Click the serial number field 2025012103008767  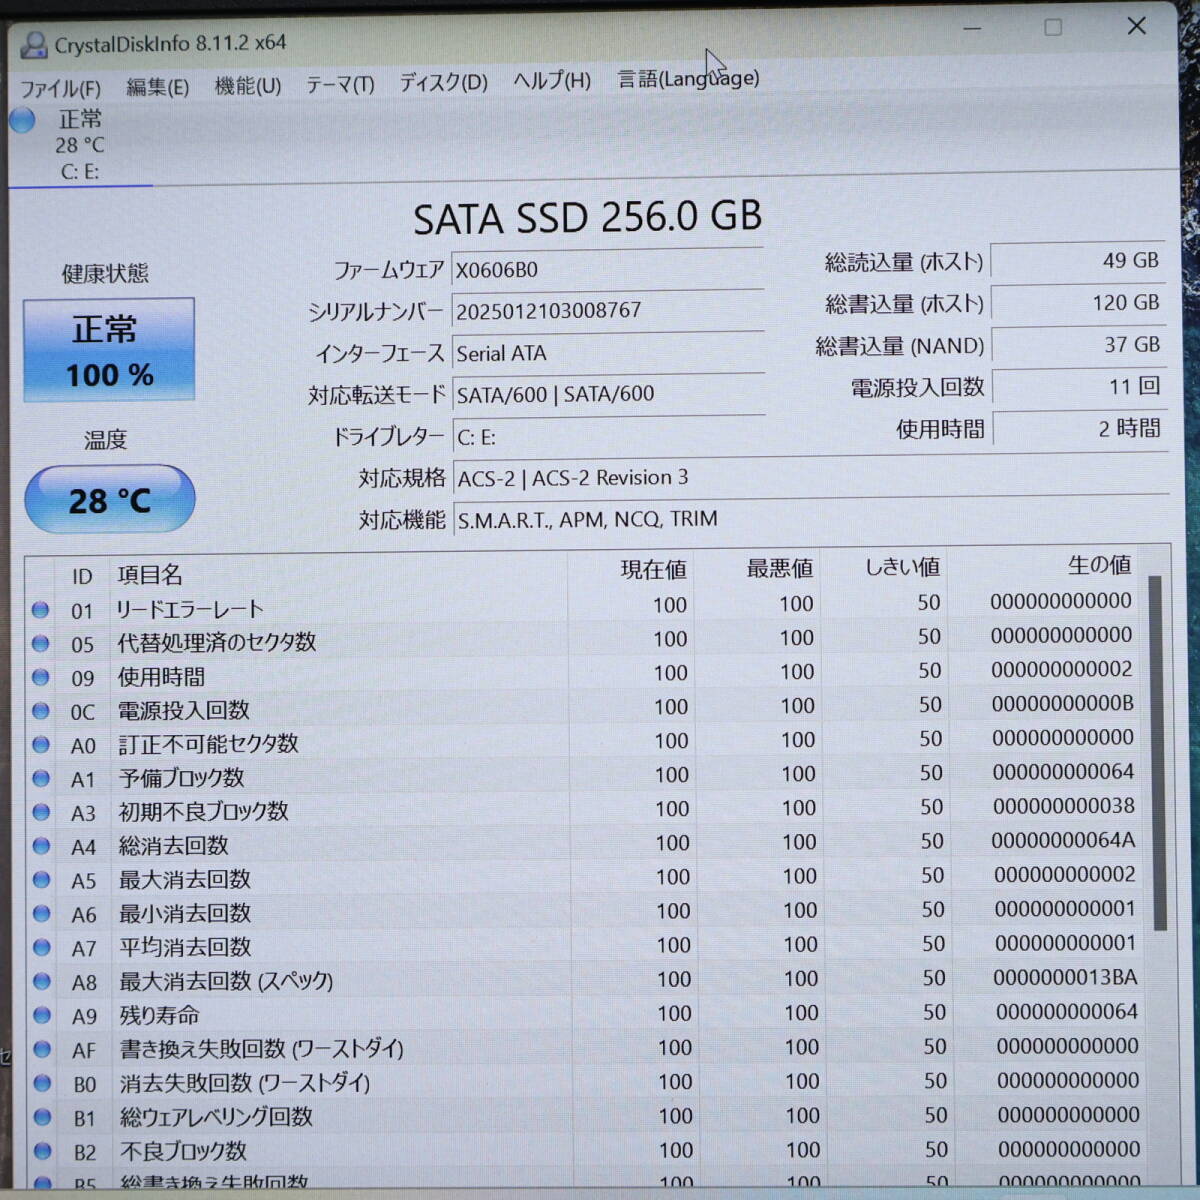click(x=608, y=311)
